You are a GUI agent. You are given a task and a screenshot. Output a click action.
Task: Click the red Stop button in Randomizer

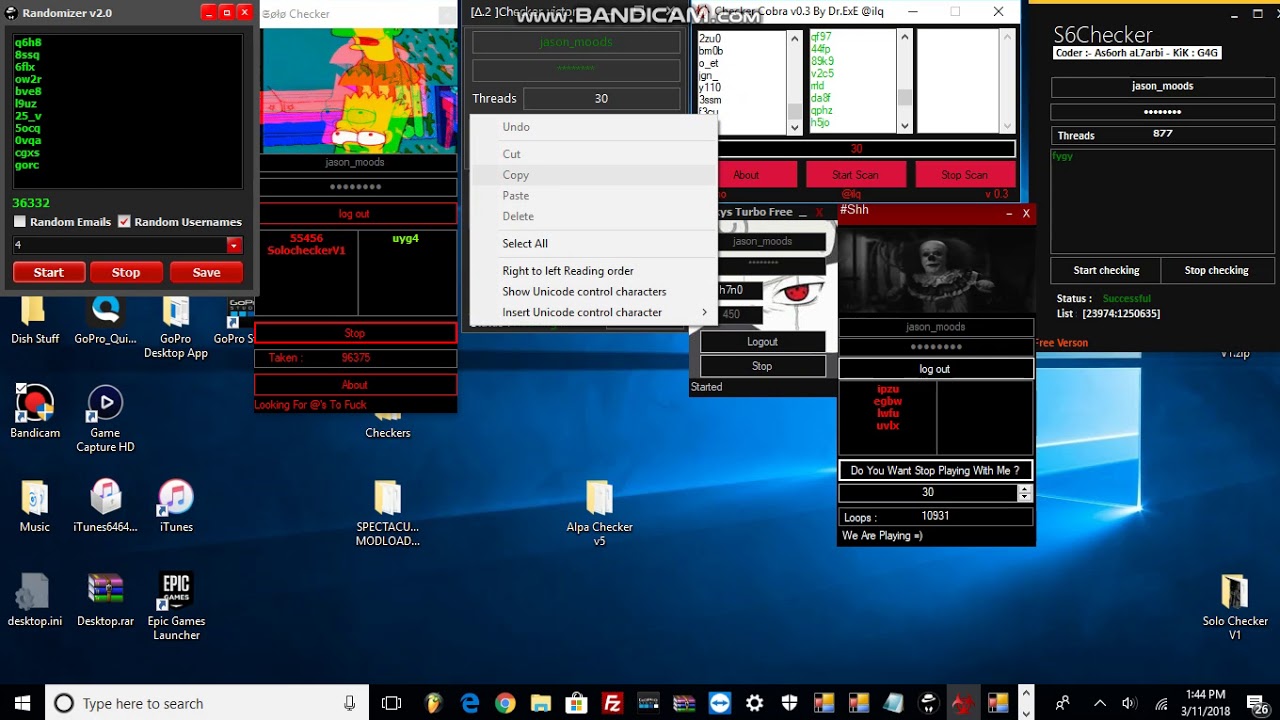(x=126, y=272)
